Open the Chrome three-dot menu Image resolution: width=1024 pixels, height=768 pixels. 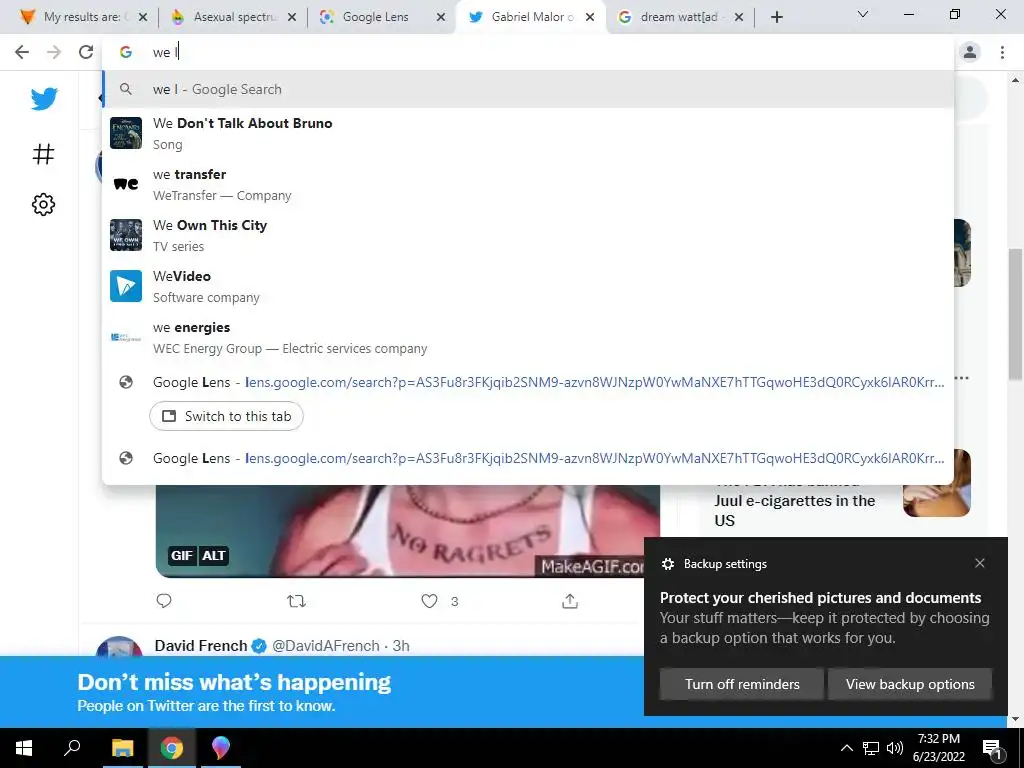click(x=1002, y=52)
